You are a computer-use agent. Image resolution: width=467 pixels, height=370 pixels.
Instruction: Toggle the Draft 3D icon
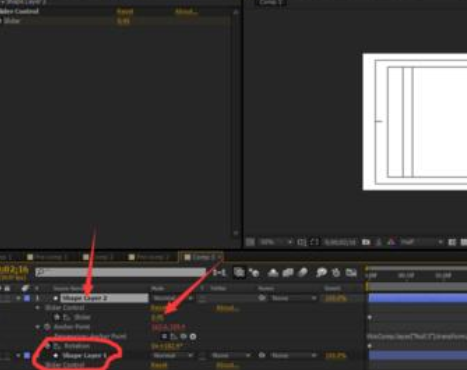[x=254, y=273]
